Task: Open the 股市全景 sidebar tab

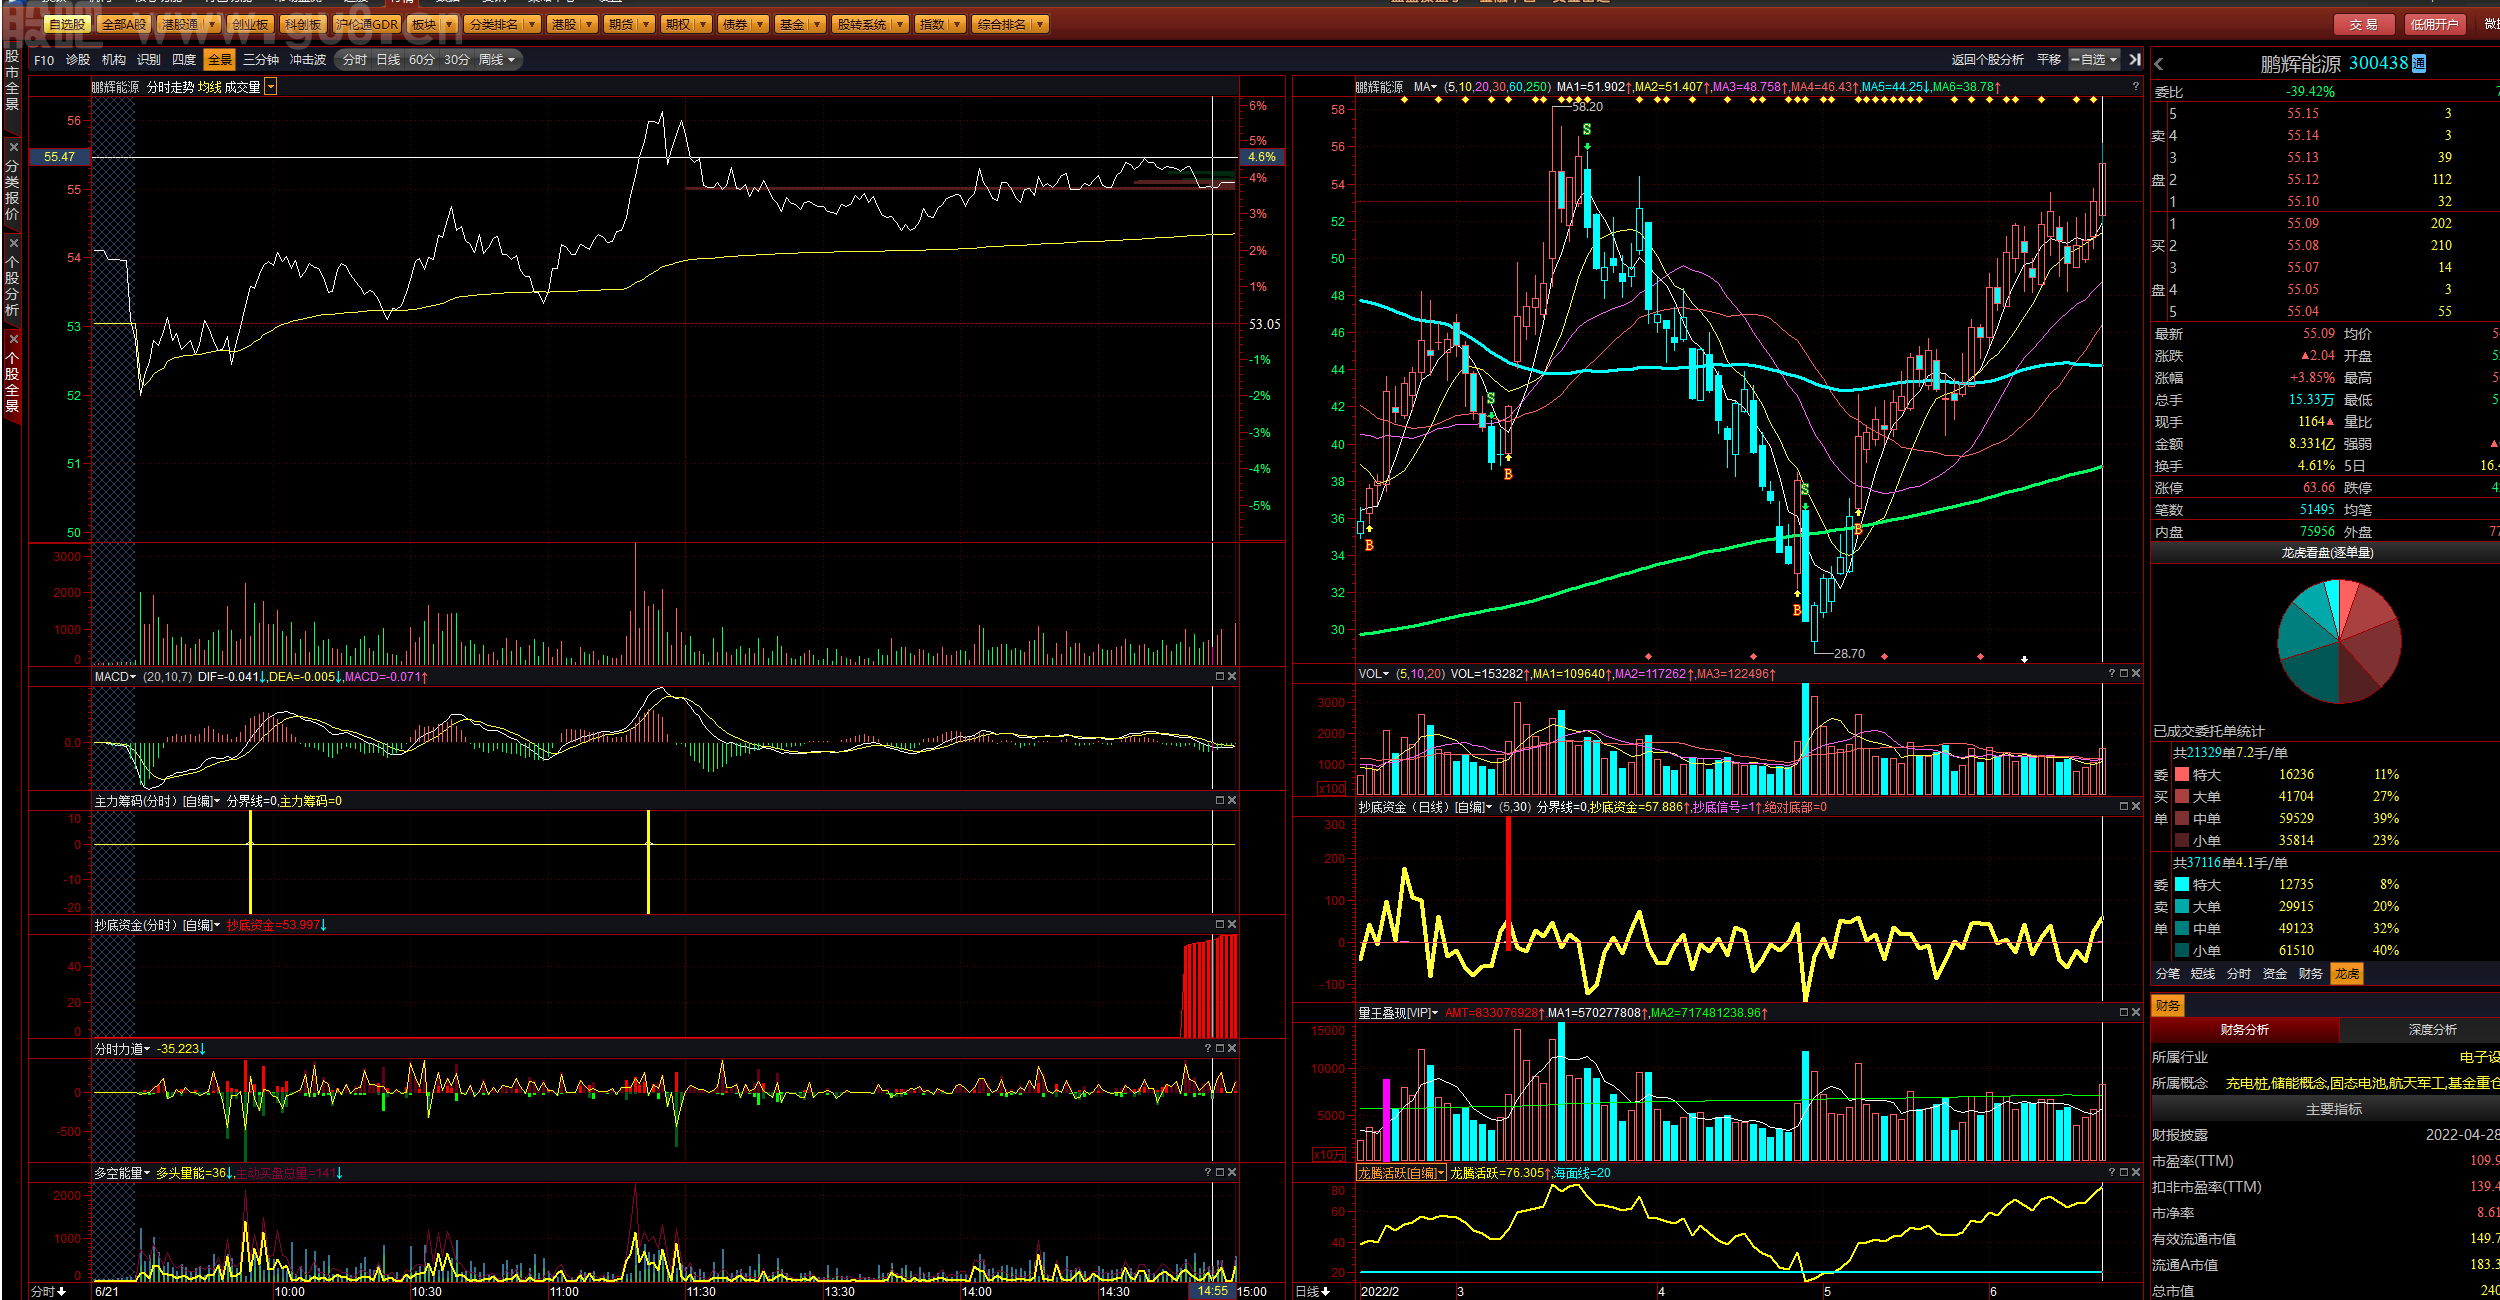Action: click(12, 80)
